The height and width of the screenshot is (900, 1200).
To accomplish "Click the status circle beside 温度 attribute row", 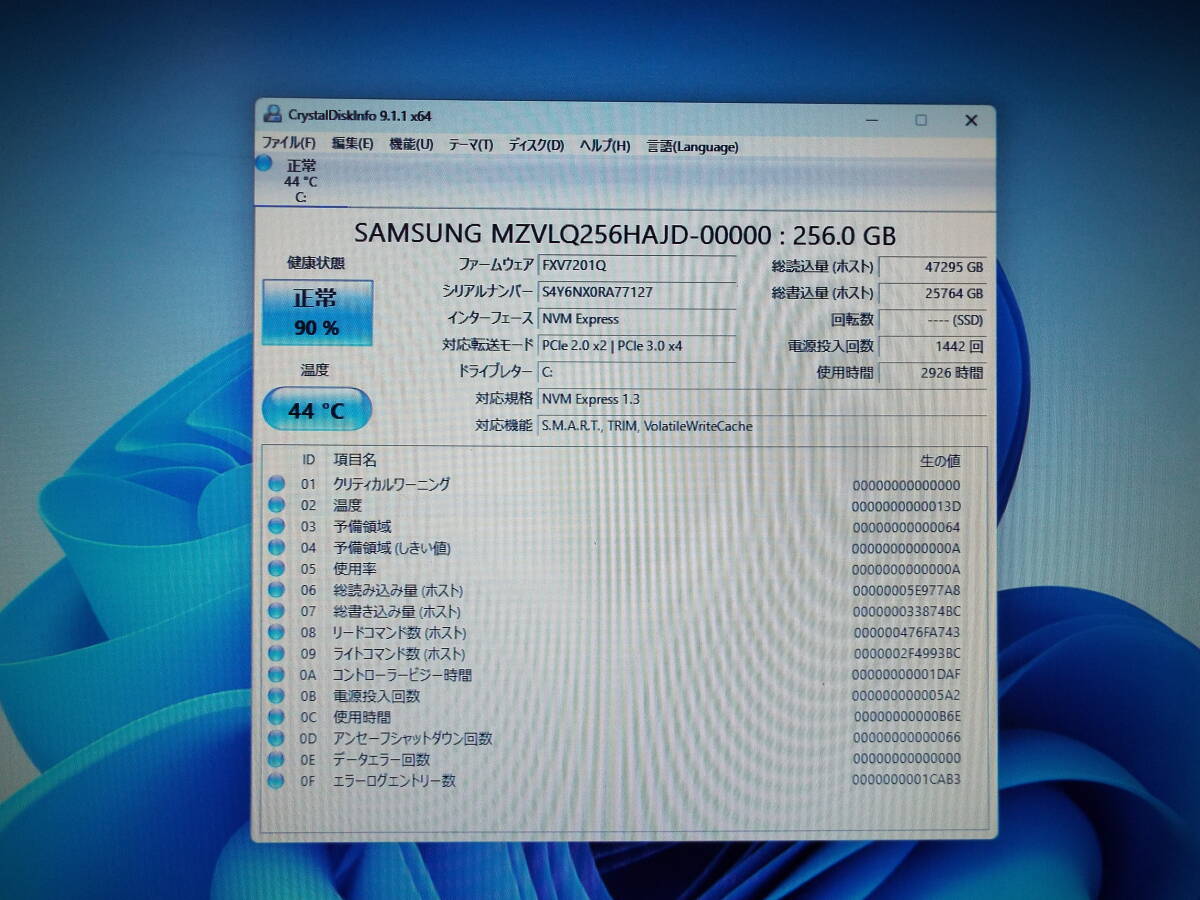I will point(276,506).
